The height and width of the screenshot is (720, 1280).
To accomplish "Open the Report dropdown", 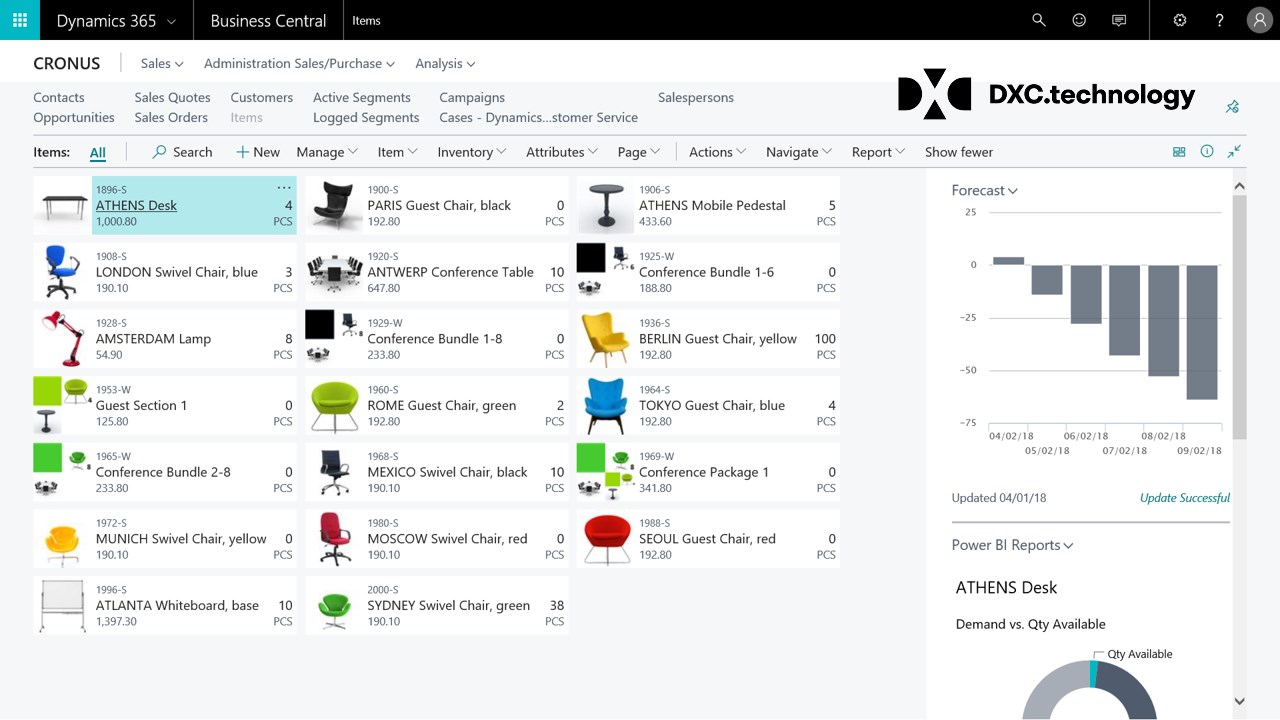I will click(x=879, y=152).
